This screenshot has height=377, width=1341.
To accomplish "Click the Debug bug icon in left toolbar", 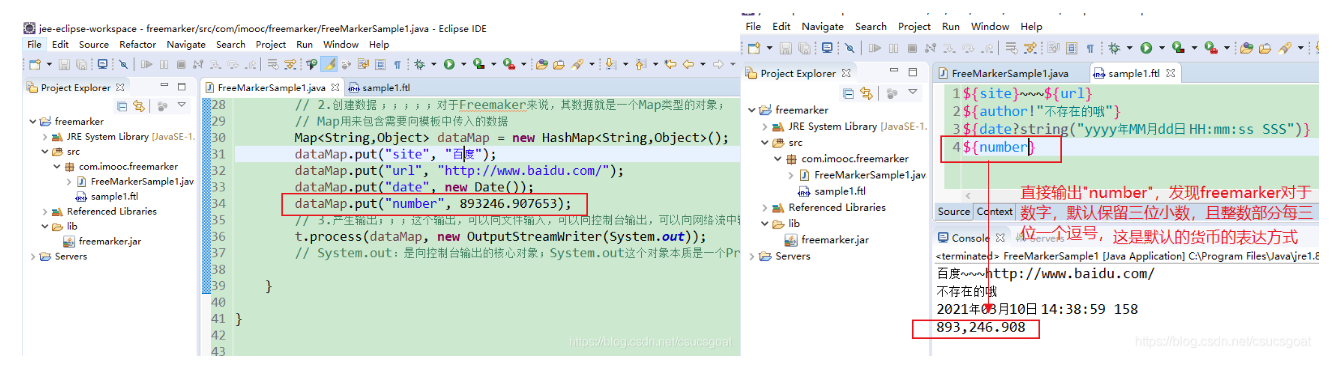I will pyautogui.click(x=419, y=64).
